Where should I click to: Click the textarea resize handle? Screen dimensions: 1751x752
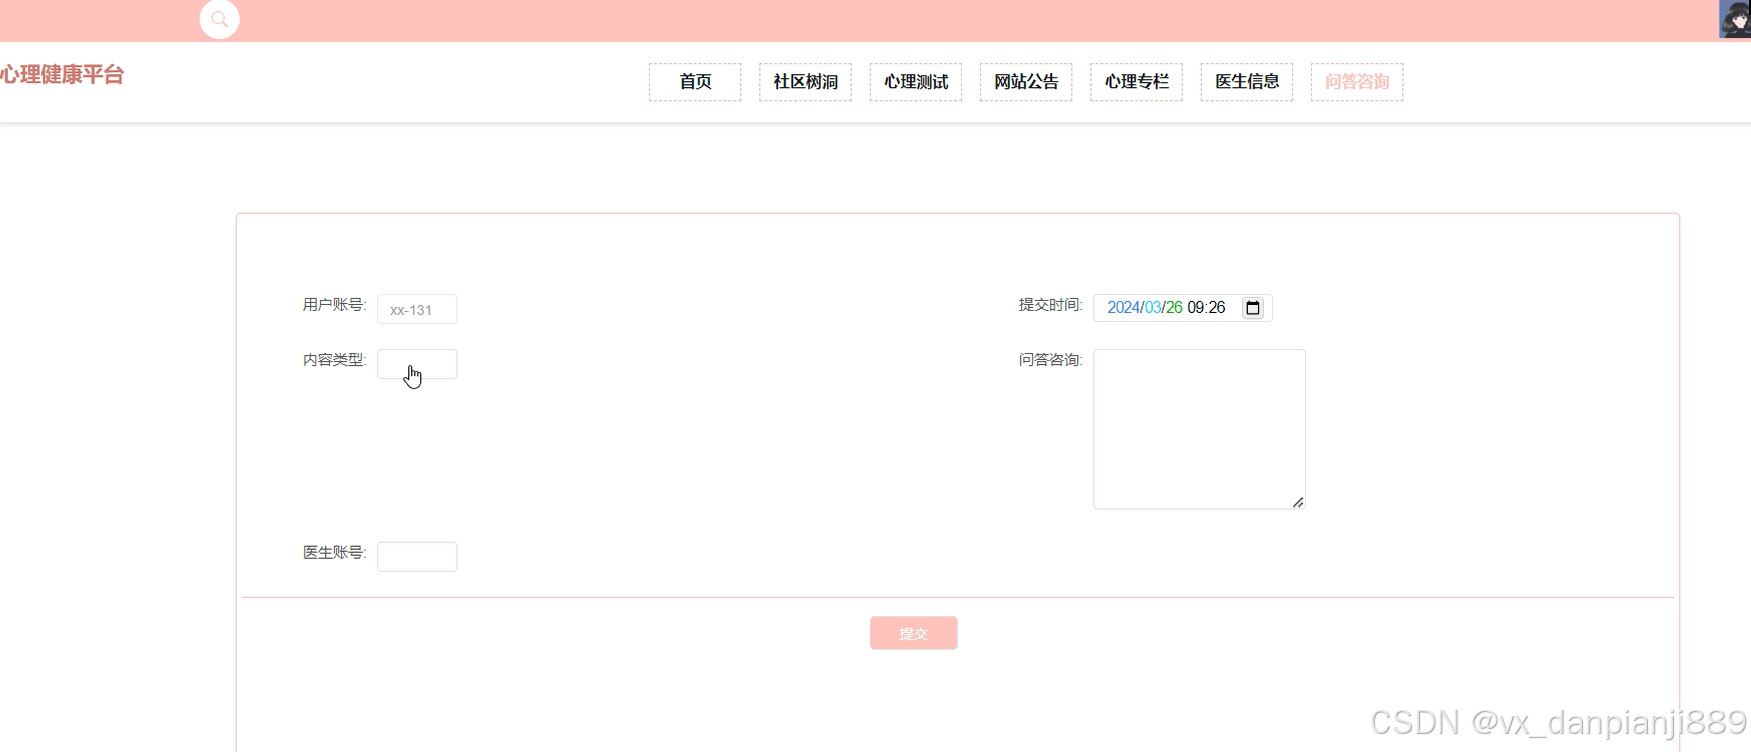1298,502
